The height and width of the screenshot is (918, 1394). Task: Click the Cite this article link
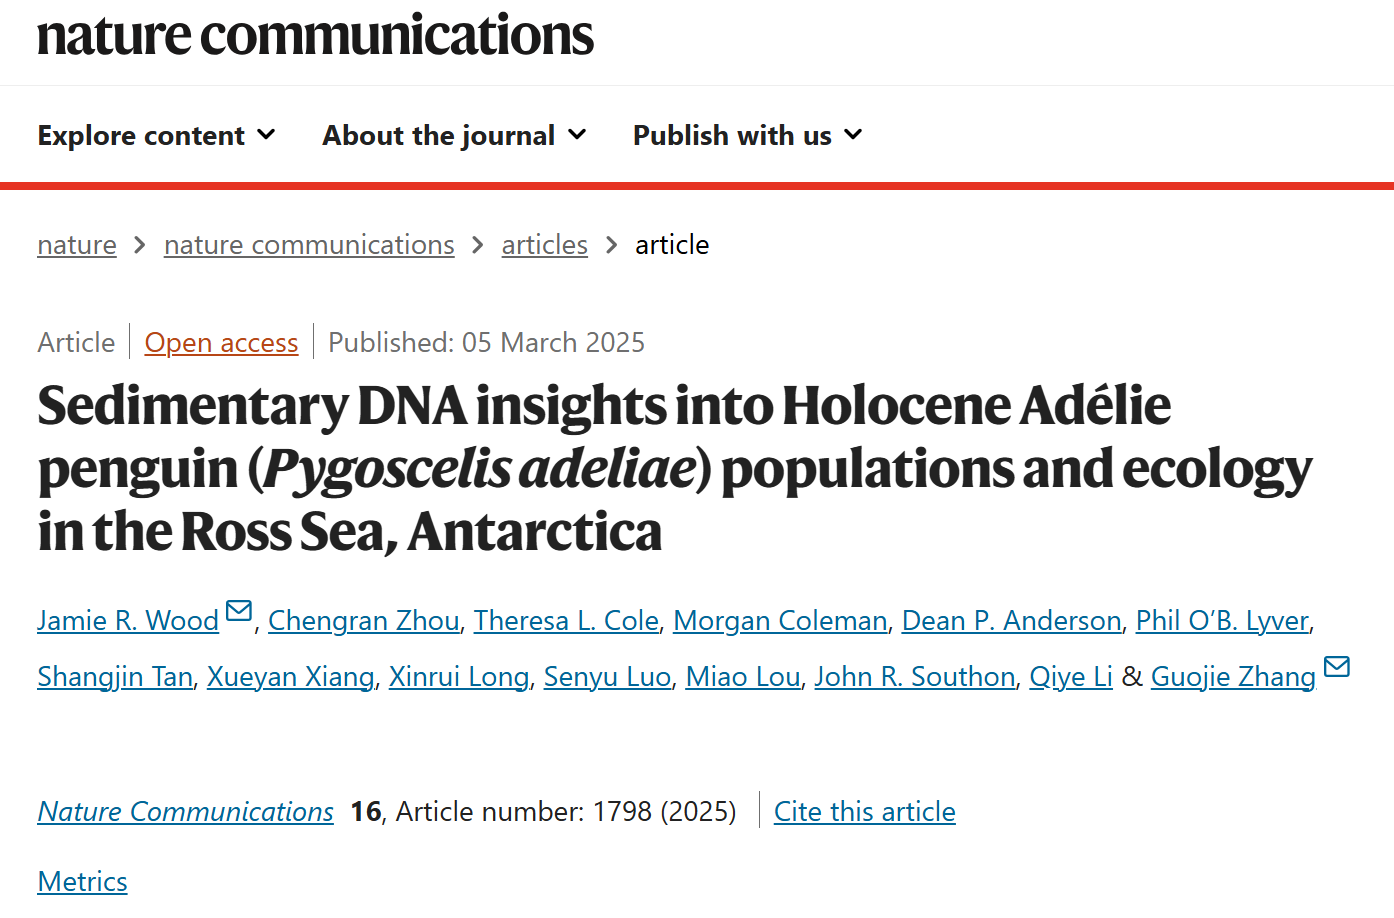click(864, 812)
